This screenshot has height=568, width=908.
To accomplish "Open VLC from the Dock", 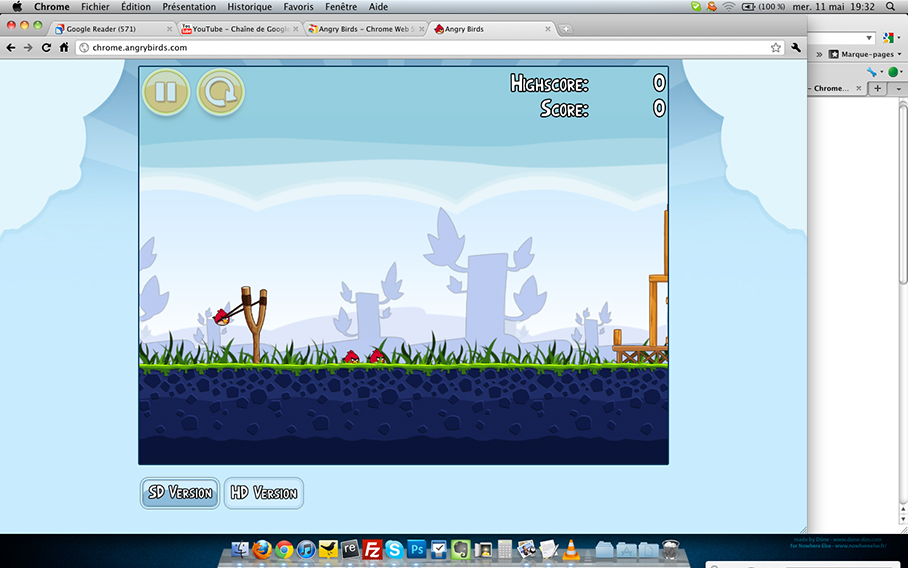I will tap(571, 549).
